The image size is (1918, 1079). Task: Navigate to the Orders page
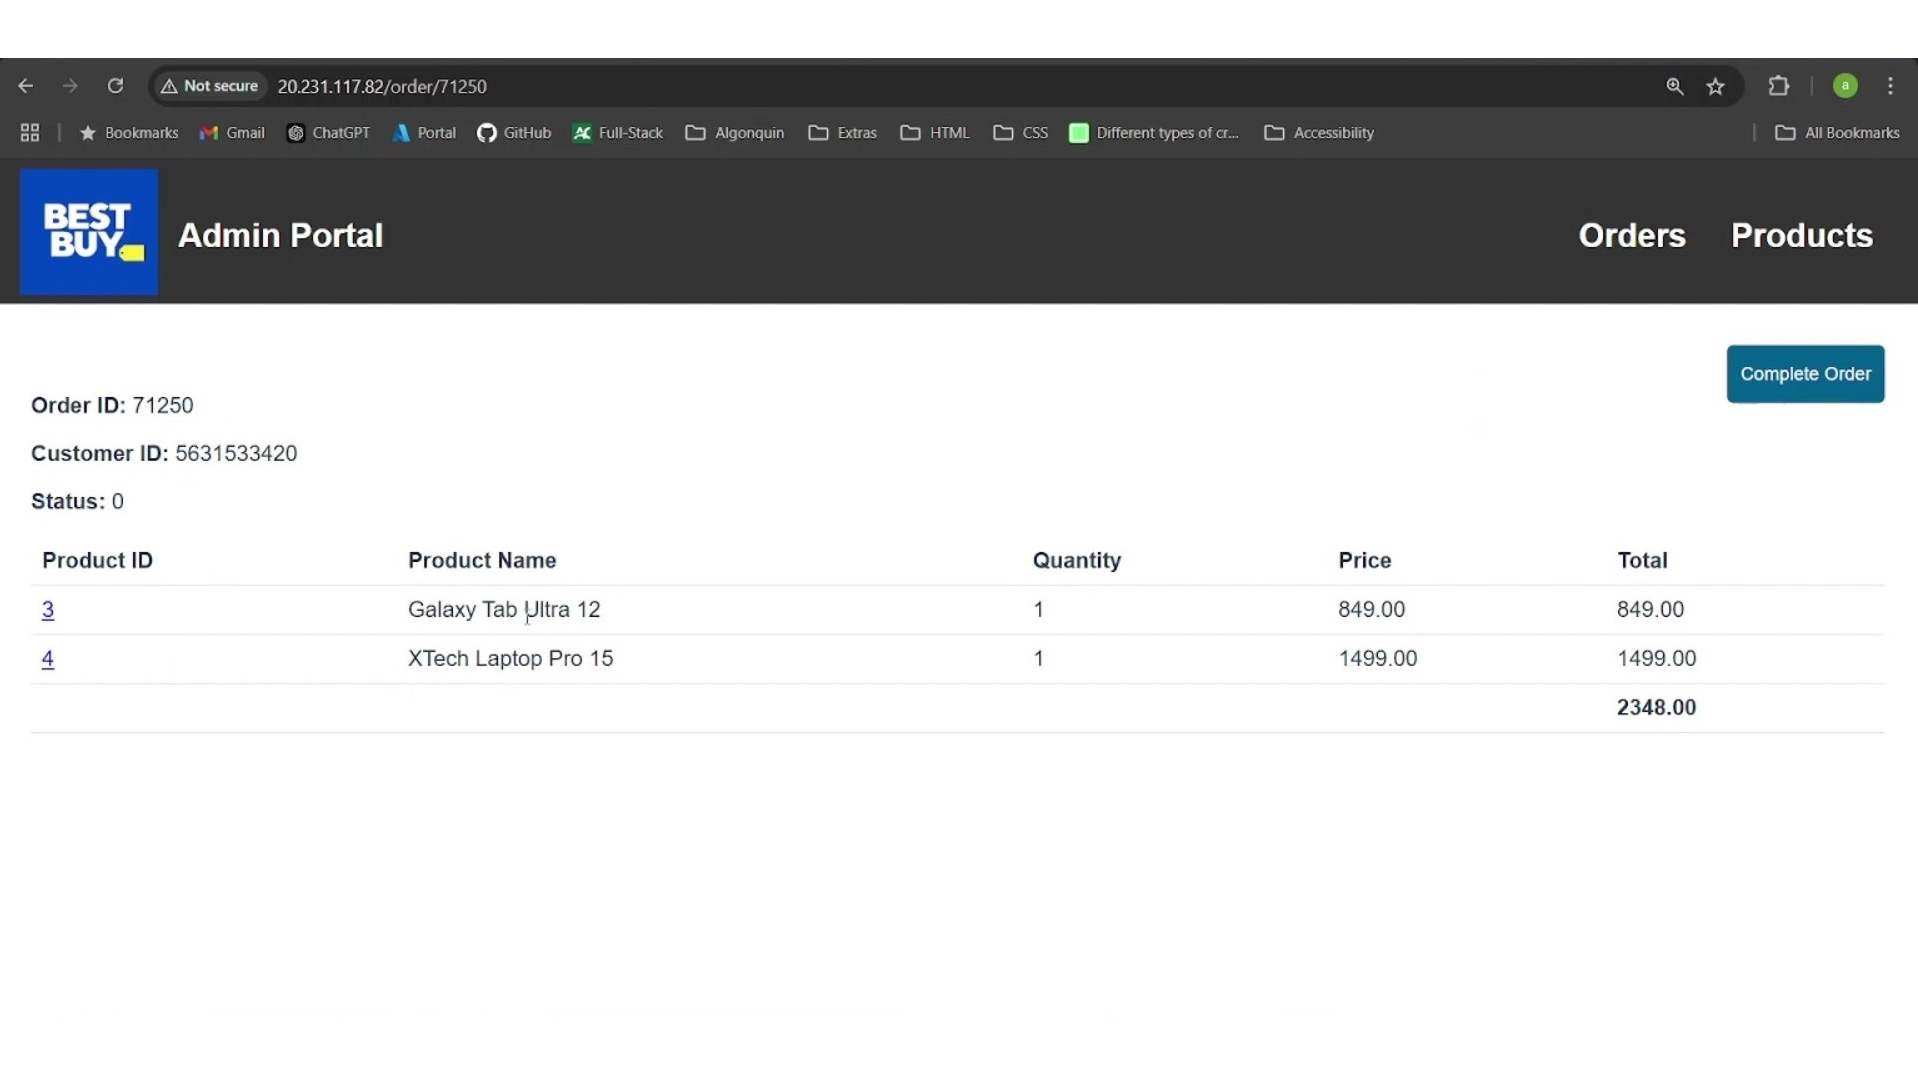pyautogui.click(x=1632, y=236)
